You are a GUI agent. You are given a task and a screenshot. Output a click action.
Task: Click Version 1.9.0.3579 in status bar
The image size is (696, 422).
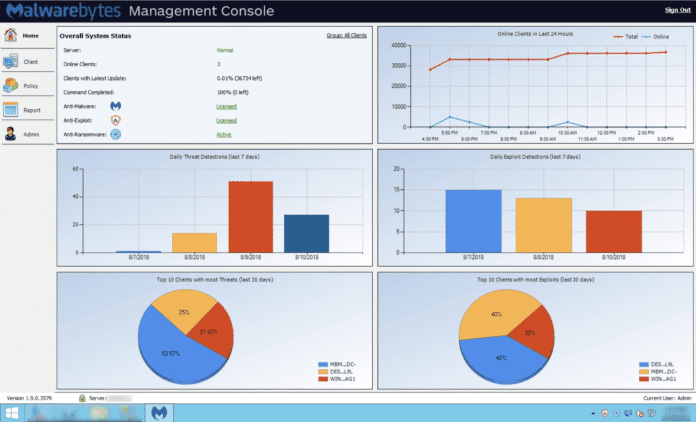[x=29, y=398]
